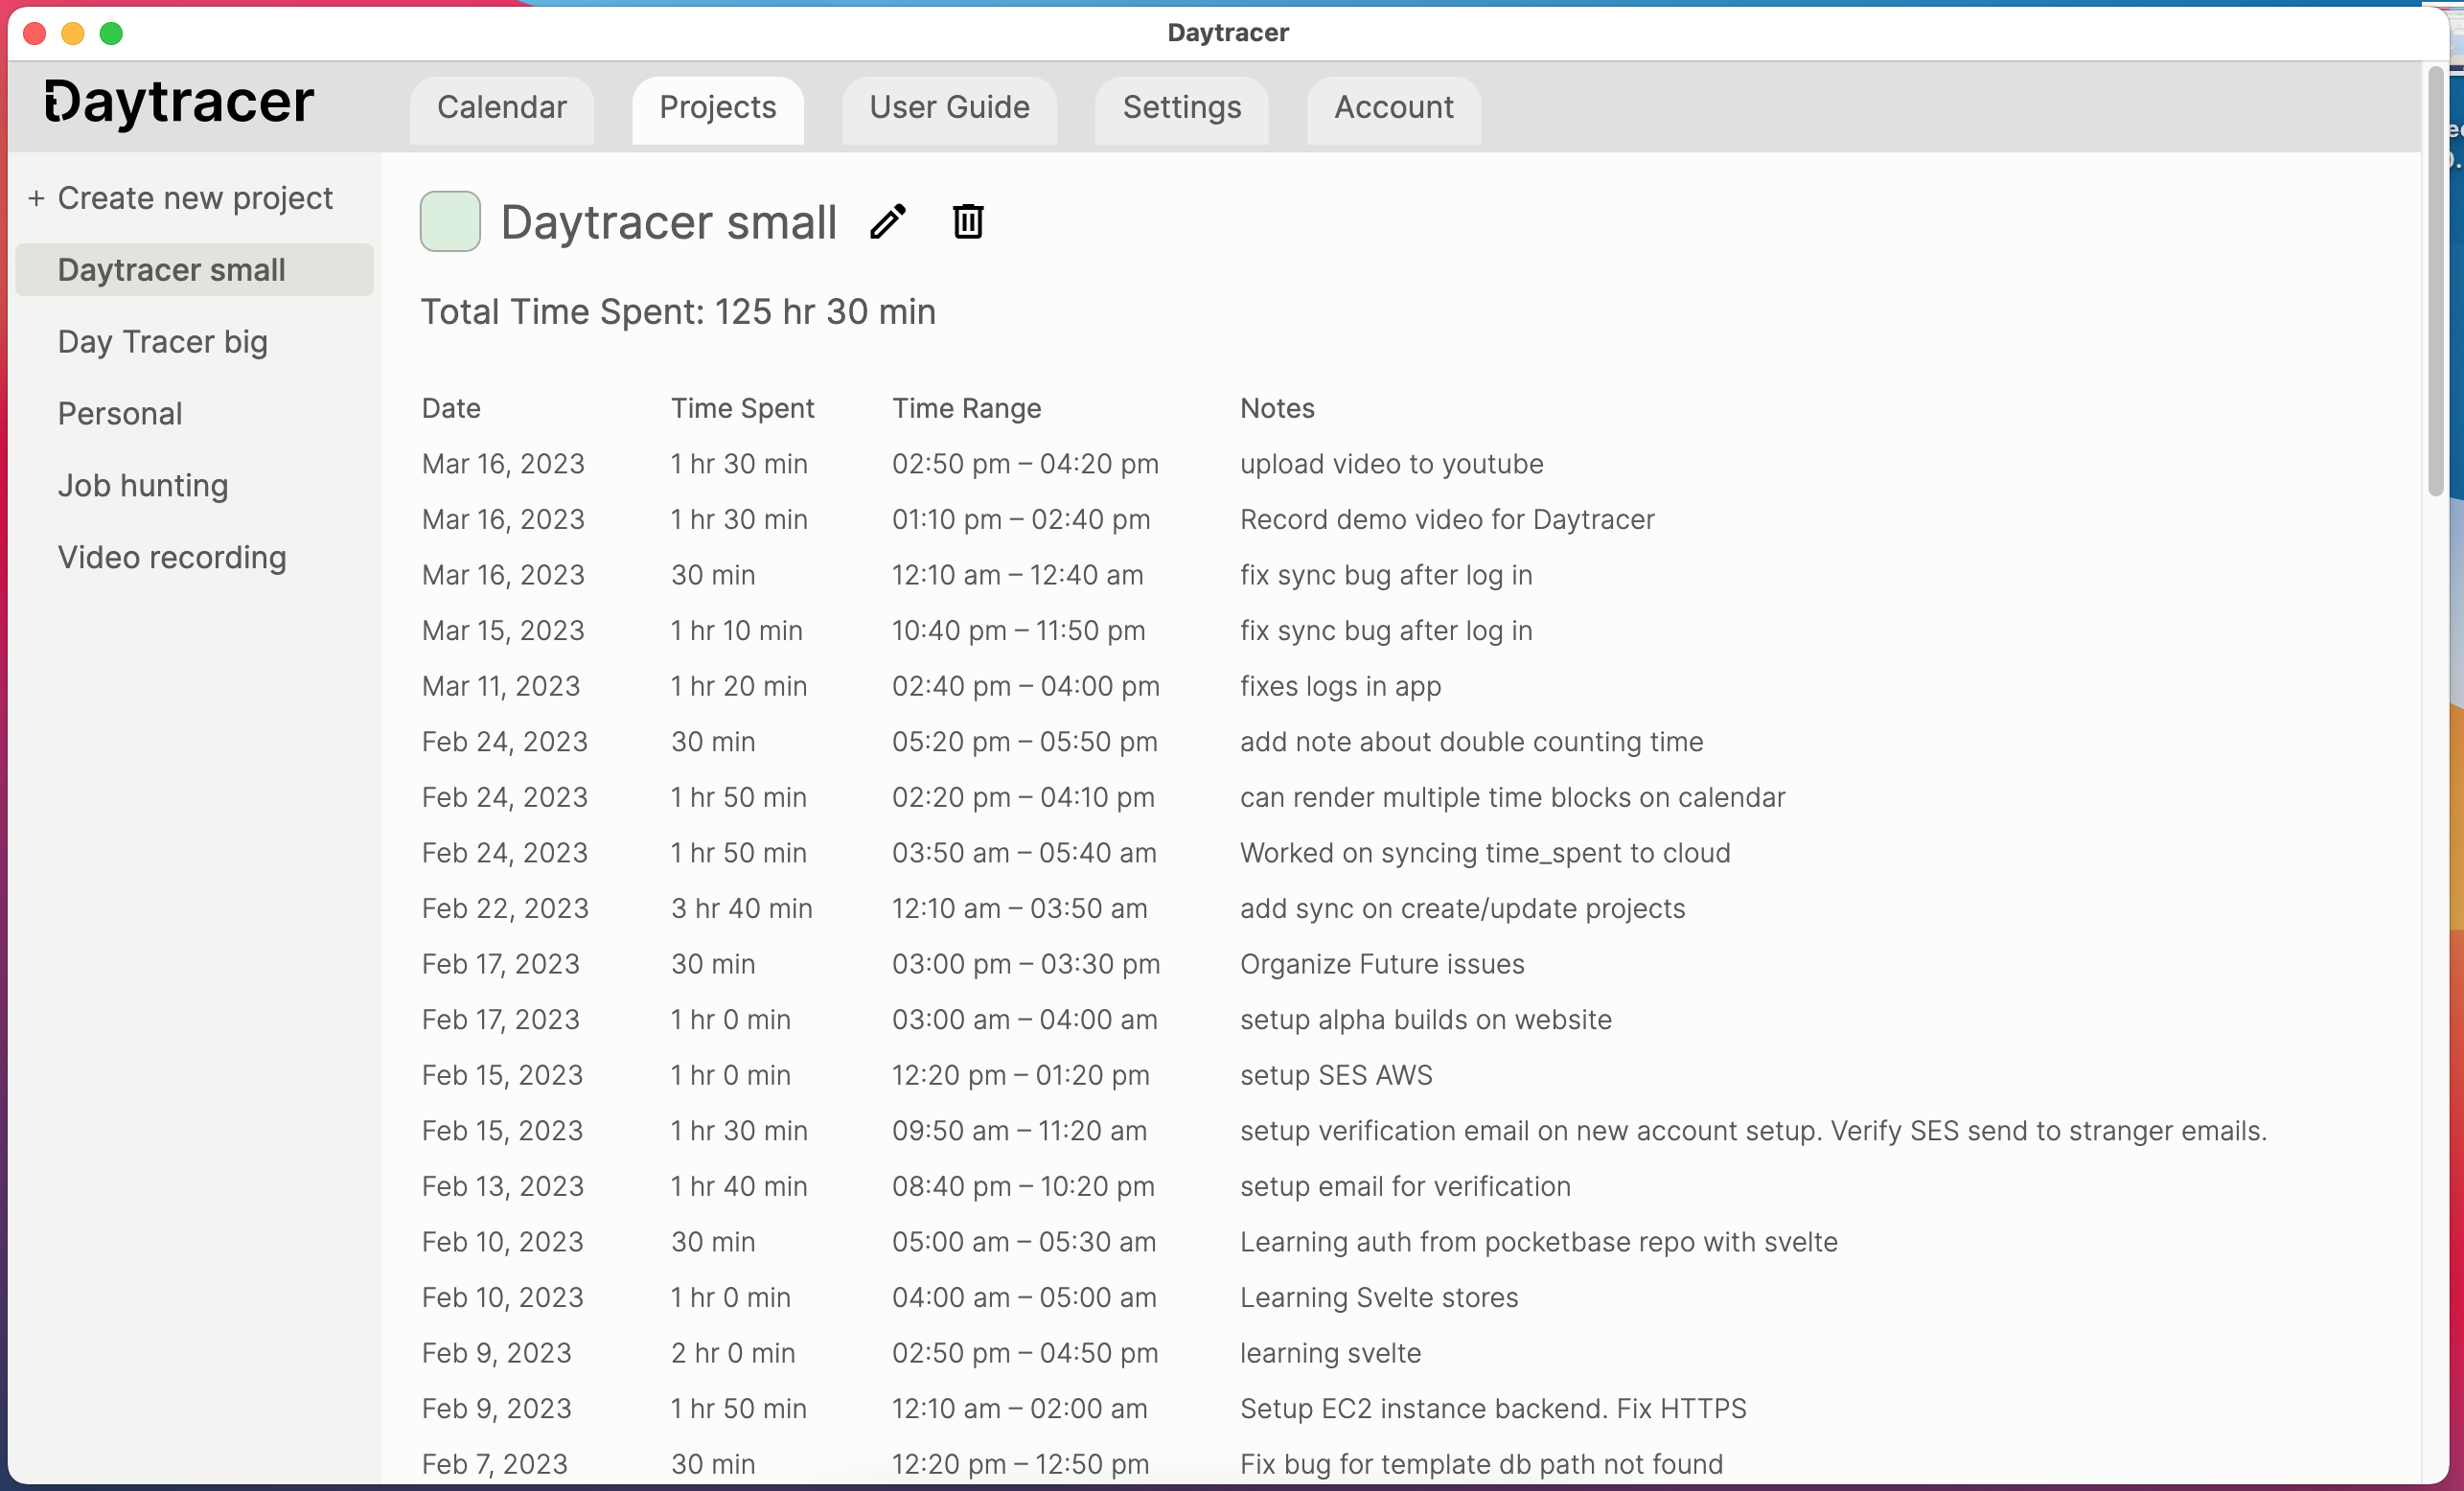This screenshot has width=2464, height=1491.
Task: Minimize the window with yellow button
Action: click(73, 33)
